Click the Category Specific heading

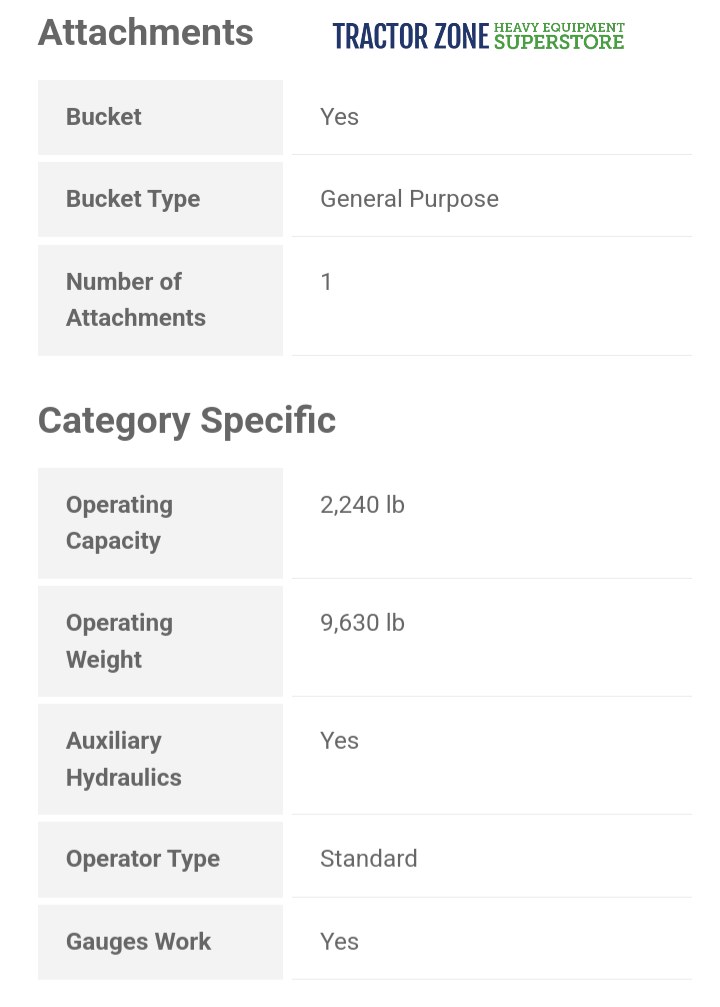[186, 420]
